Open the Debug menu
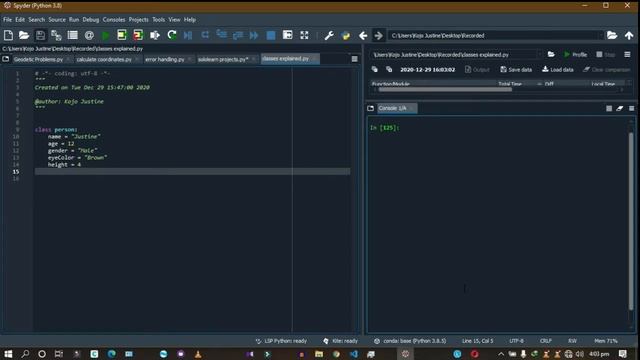This screenshot has width=640, height=360. pos(91,20)
